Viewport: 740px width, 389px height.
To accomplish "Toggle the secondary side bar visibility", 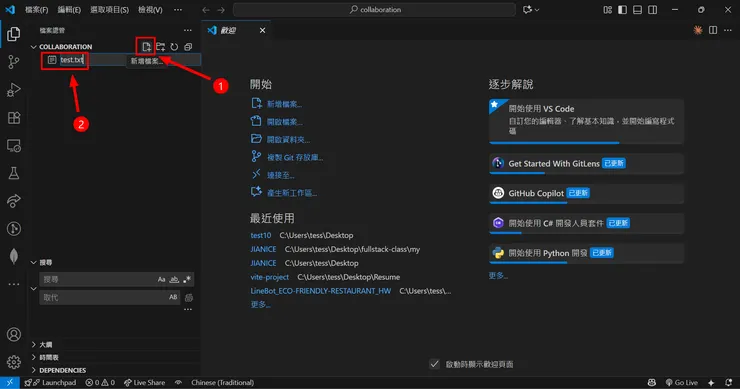I will click(652, 9).
